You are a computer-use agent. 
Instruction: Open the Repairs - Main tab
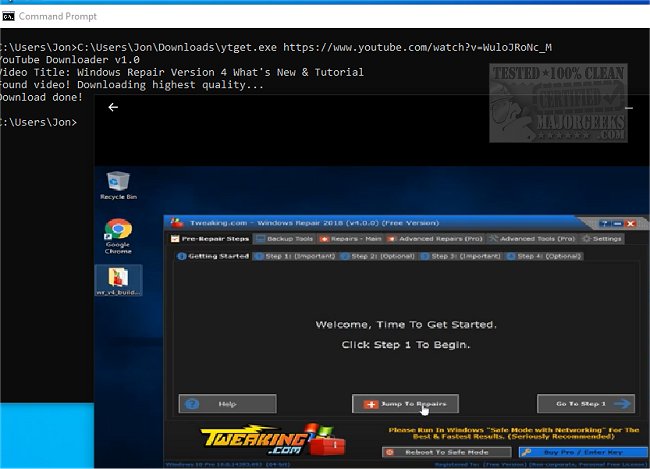tap(351, 239)
